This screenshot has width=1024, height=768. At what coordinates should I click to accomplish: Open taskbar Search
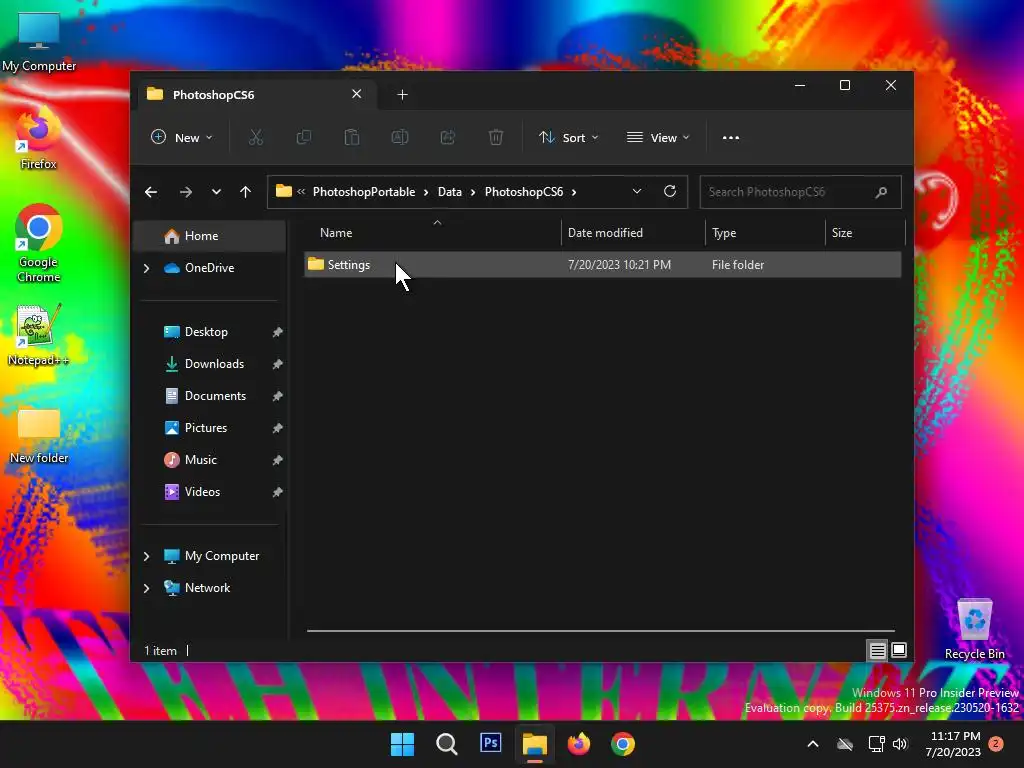click(447, 744)
